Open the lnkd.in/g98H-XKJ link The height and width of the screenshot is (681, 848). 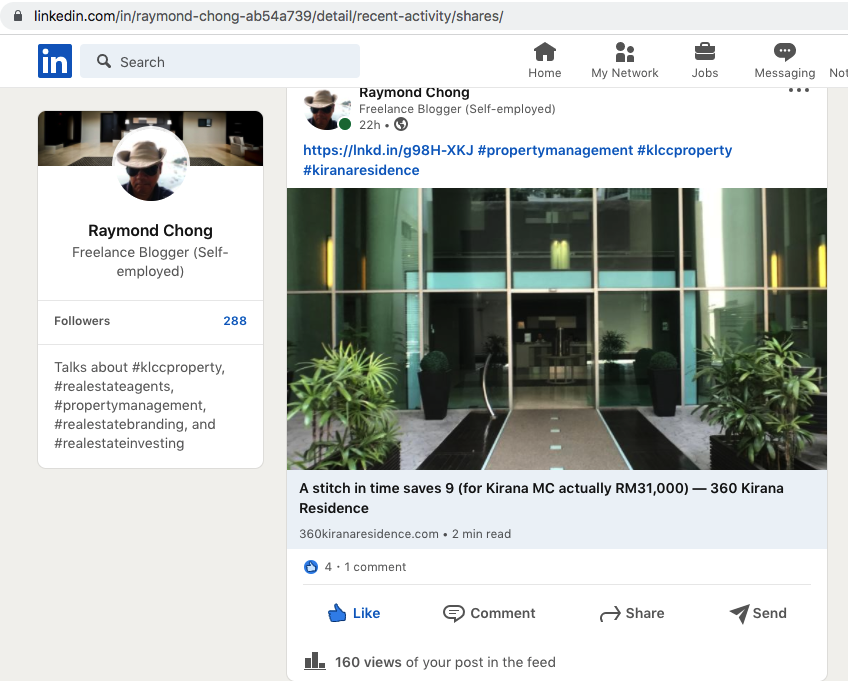point(388,150)
